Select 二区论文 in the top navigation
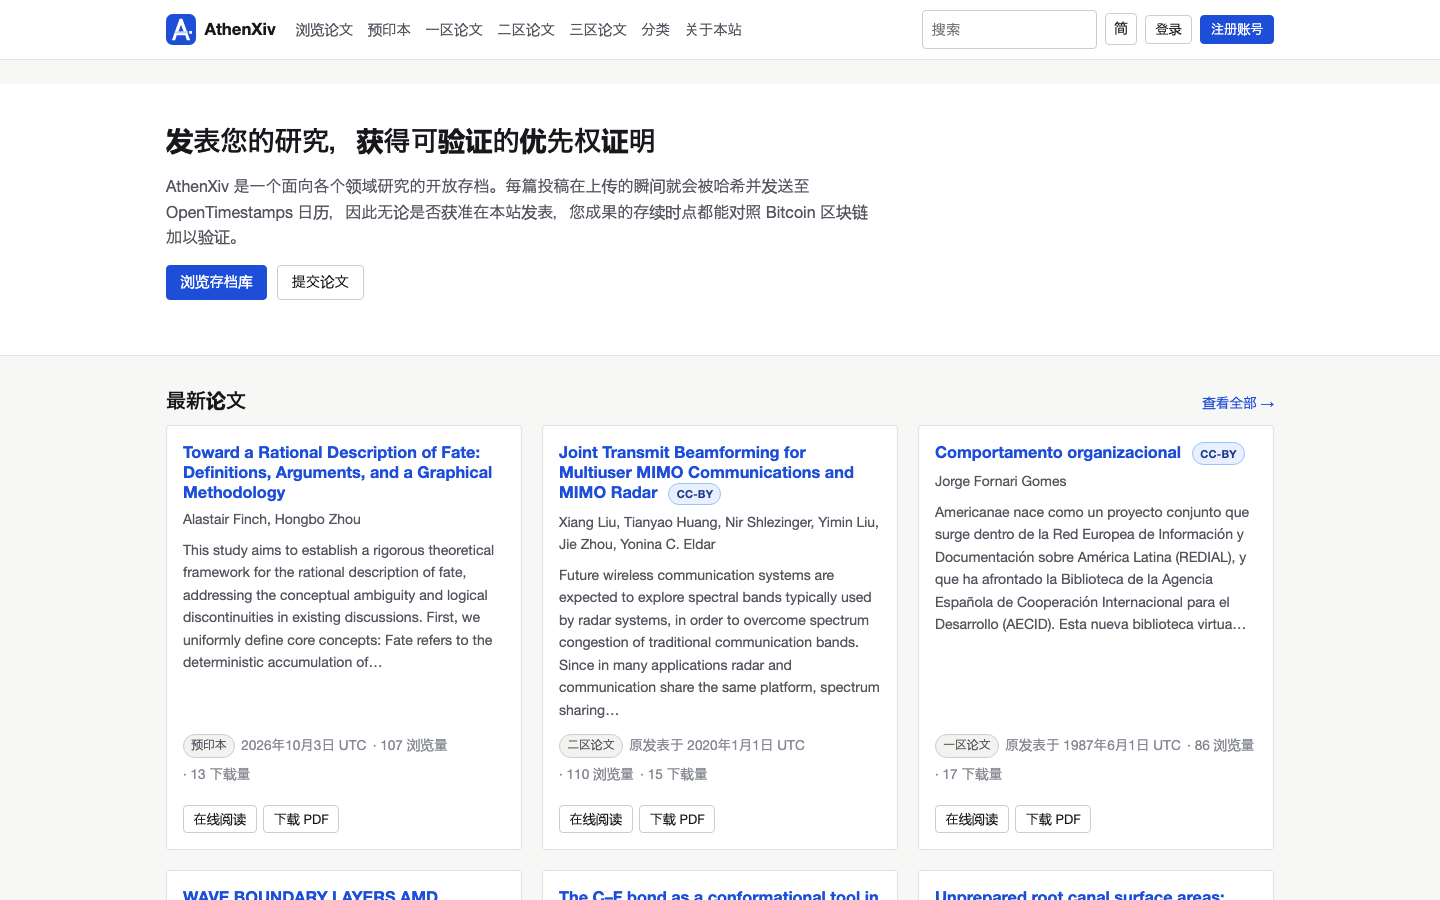Viewport: 1440px width, 900px height. [x=526, y=30]
